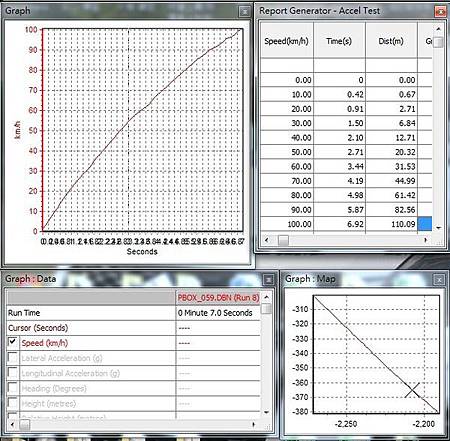Click the 20.32 distance cell
The width and height of the screenshot is (450, 441).
tap(391, 152)
